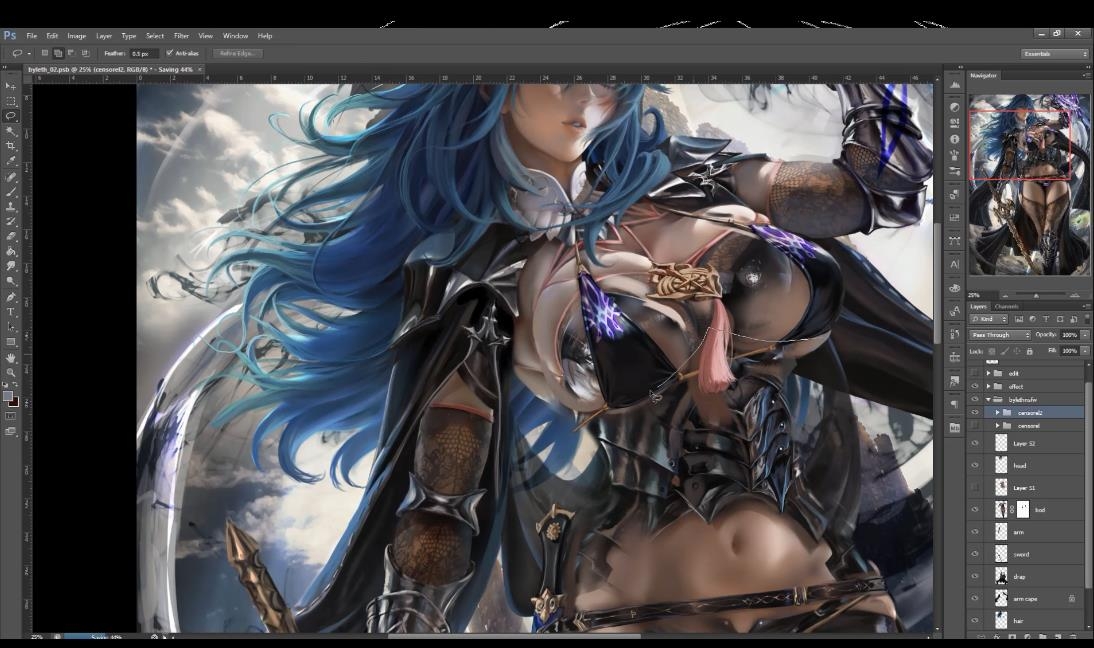
Task: Close the byleth_02.psb document tab
Action: tap(200, 69)
